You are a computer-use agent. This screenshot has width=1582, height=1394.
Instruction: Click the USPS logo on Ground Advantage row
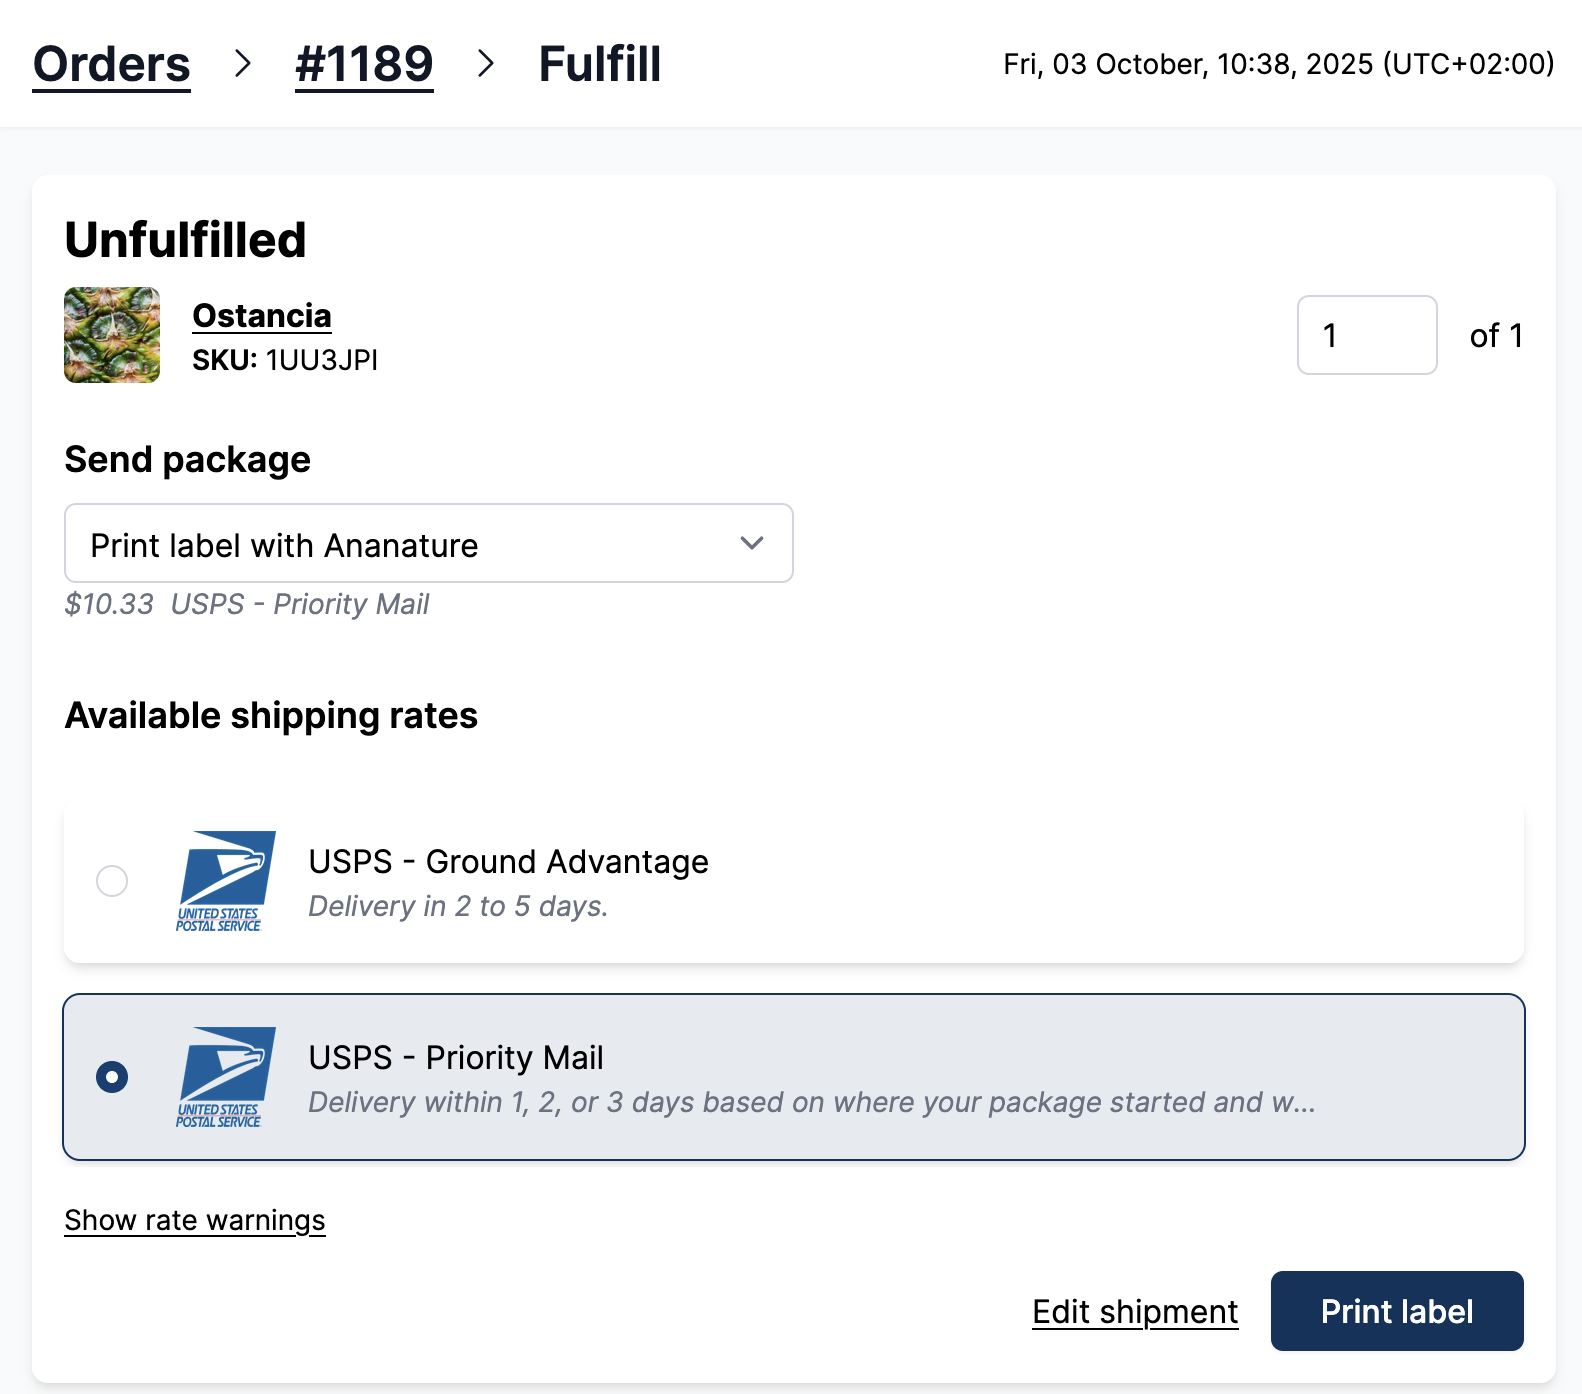224,881
